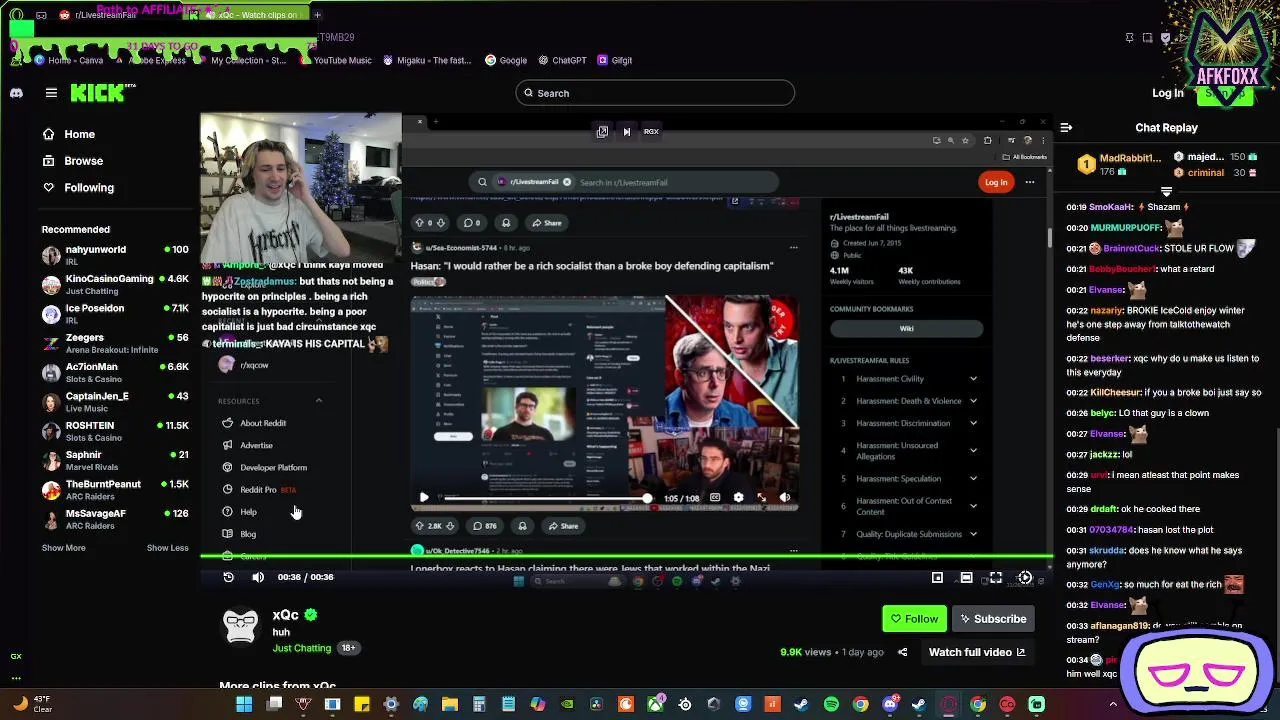Play the embedded Reddit video
Image resolution: width=1280 pixels, height=720 pixels.
point(424,497)
